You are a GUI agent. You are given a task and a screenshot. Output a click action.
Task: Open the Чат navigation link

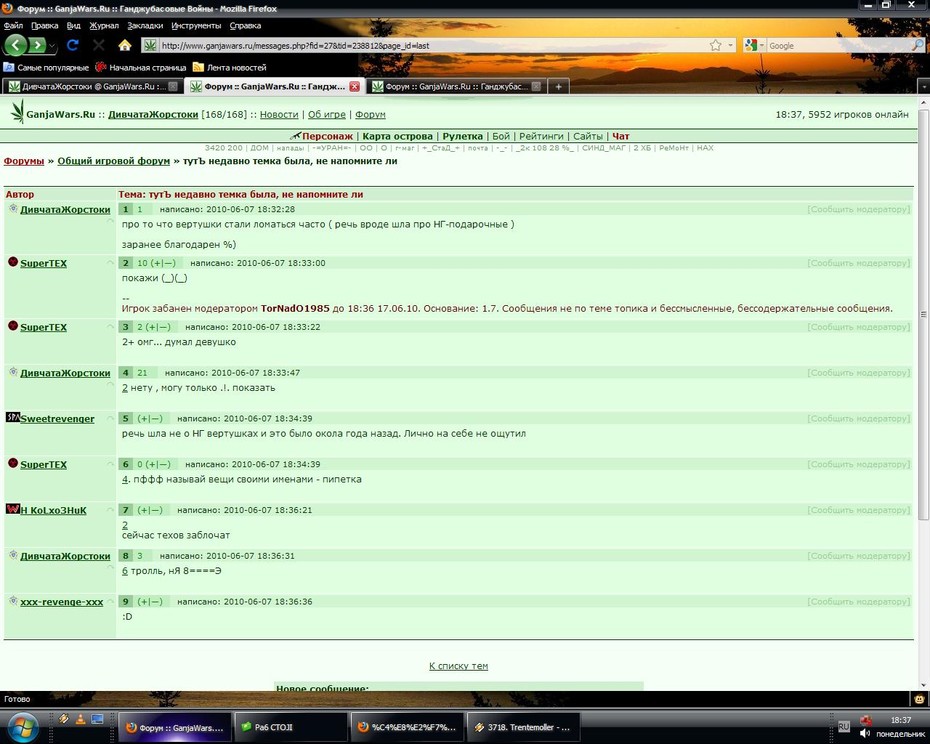click(x=620, y=136)
